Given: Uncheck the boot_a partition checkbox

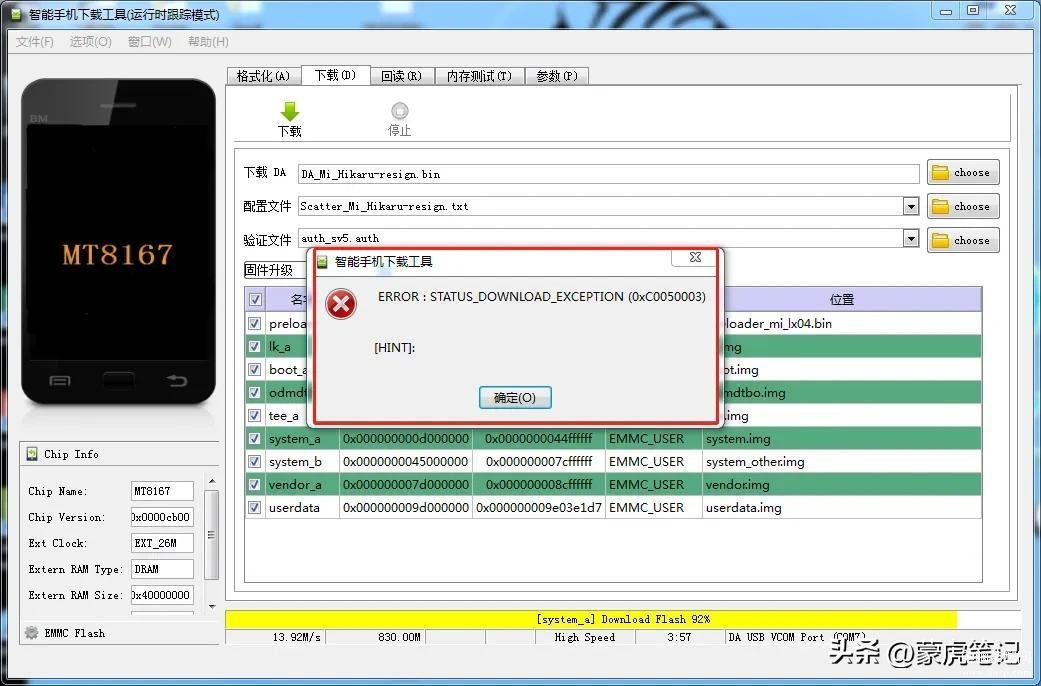Looking at the screenshot, I should point(254,369).
